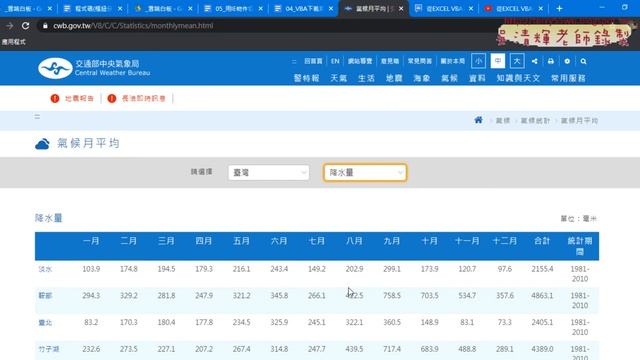This screenshot has width=640, height=360.
Task: Click the 回首頁 link
Action: coord(313,61)
